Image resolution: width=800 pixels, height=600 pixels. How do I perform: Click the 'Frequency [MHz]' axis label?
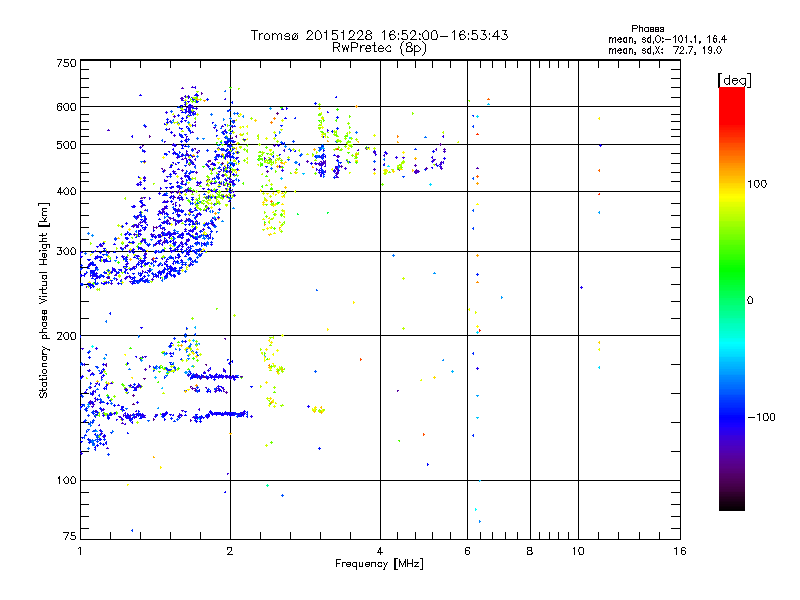coord(379,564)
